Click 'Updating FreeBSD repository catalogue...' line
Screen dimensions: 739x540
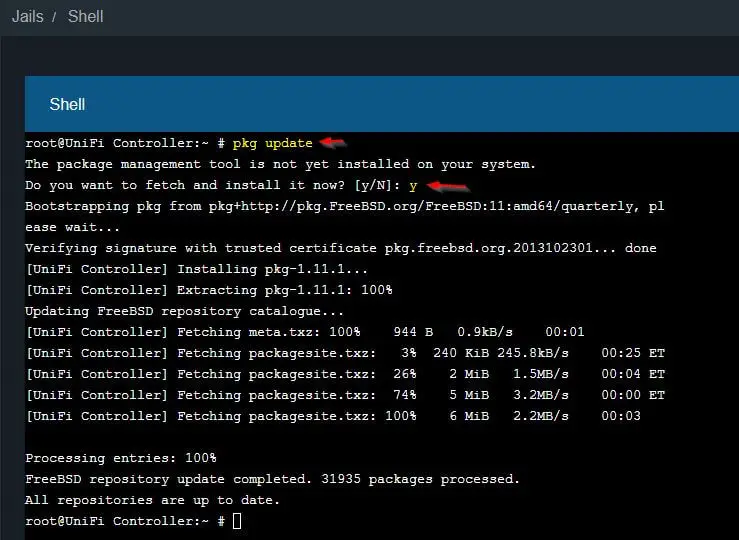coord(184,311)
